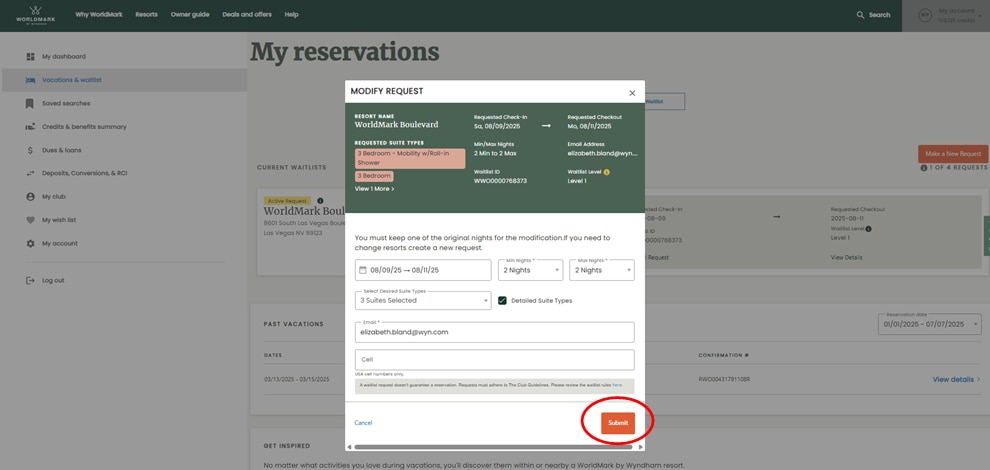The image size is (990, 470).
Task: Click the My wish list heart icon
Action: pos(30,220)
